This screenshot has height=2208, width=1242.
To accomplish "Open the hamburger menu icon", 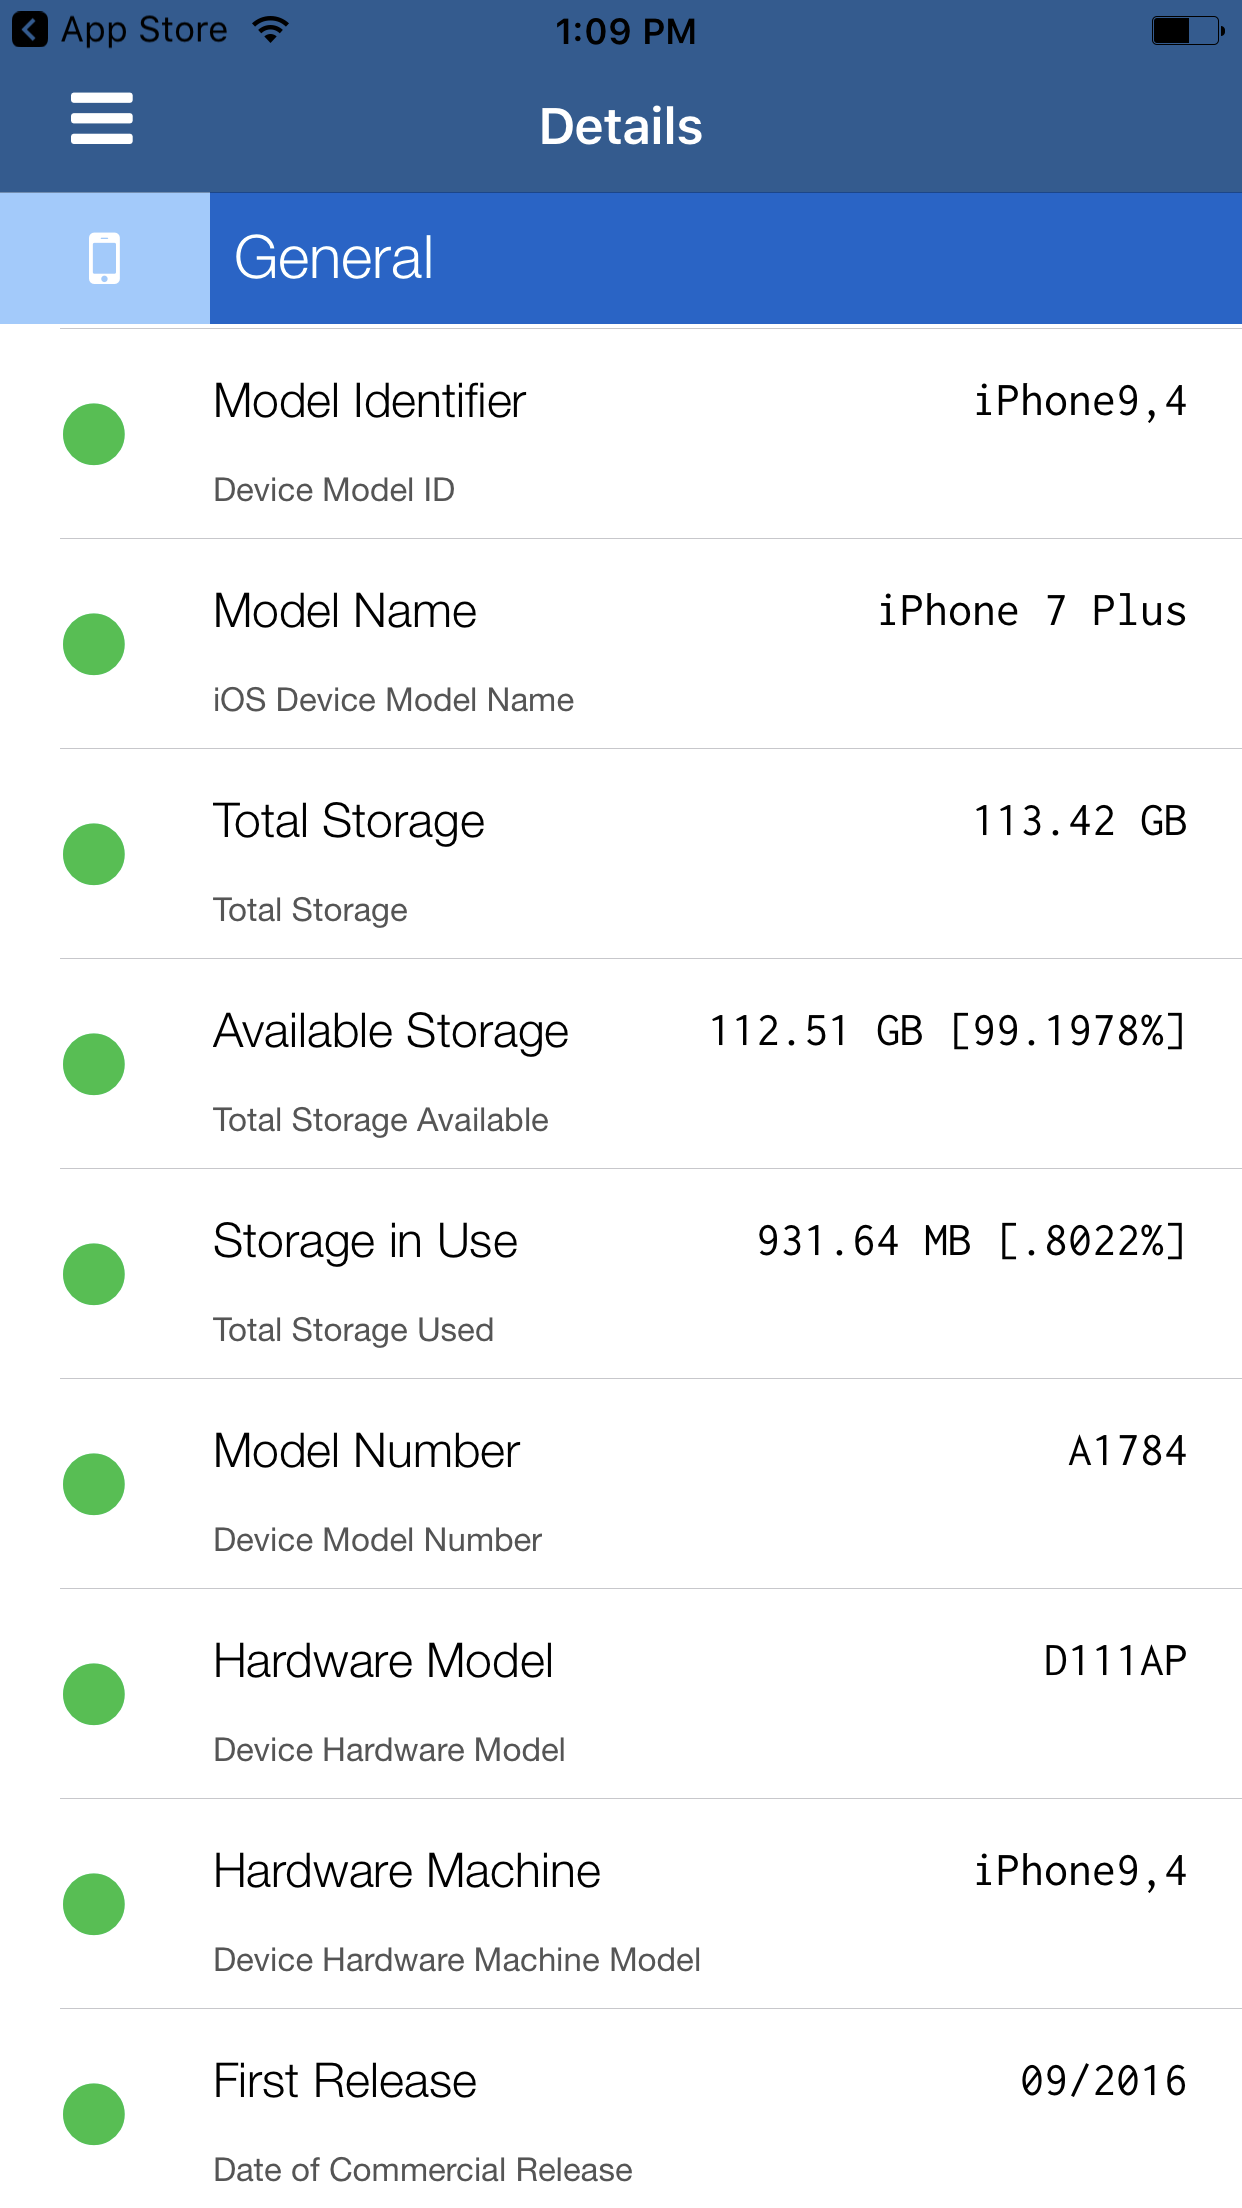I will 101,119.
